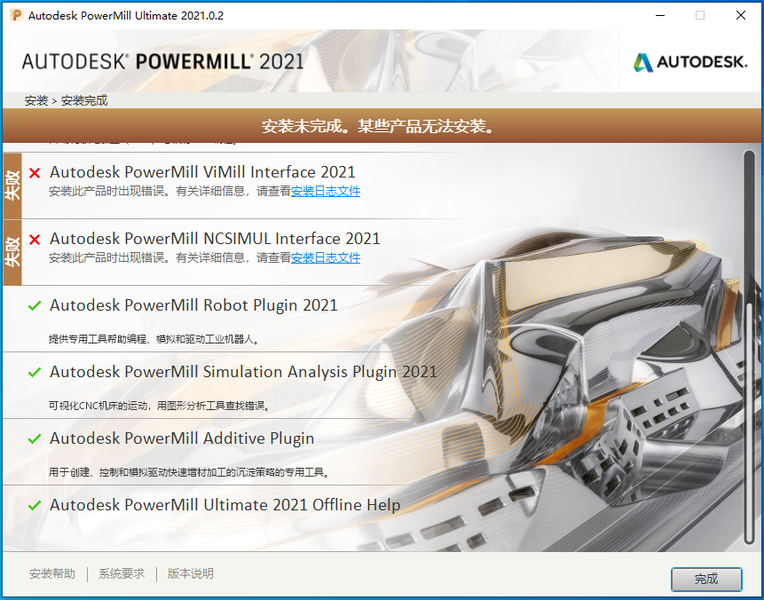
Task: Click the 安装完成 breadcrumb
Action: tap(84, 101)
